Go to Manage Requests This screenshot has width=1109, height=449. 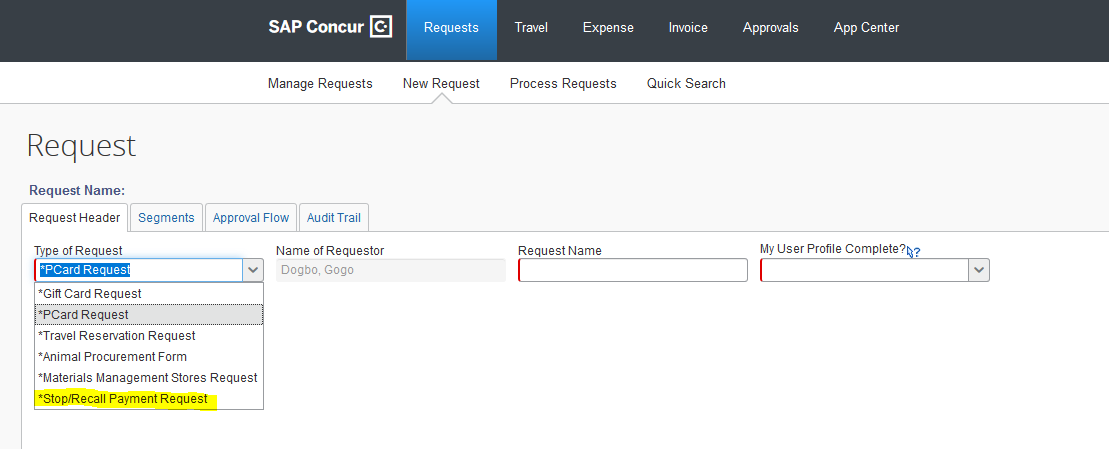(320, 83)
